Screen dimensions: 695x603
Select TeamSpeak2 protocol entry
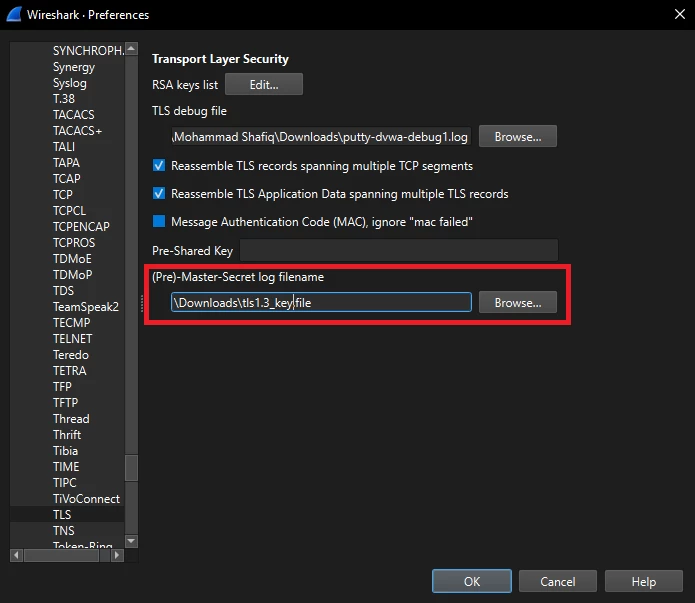(86, 307)
